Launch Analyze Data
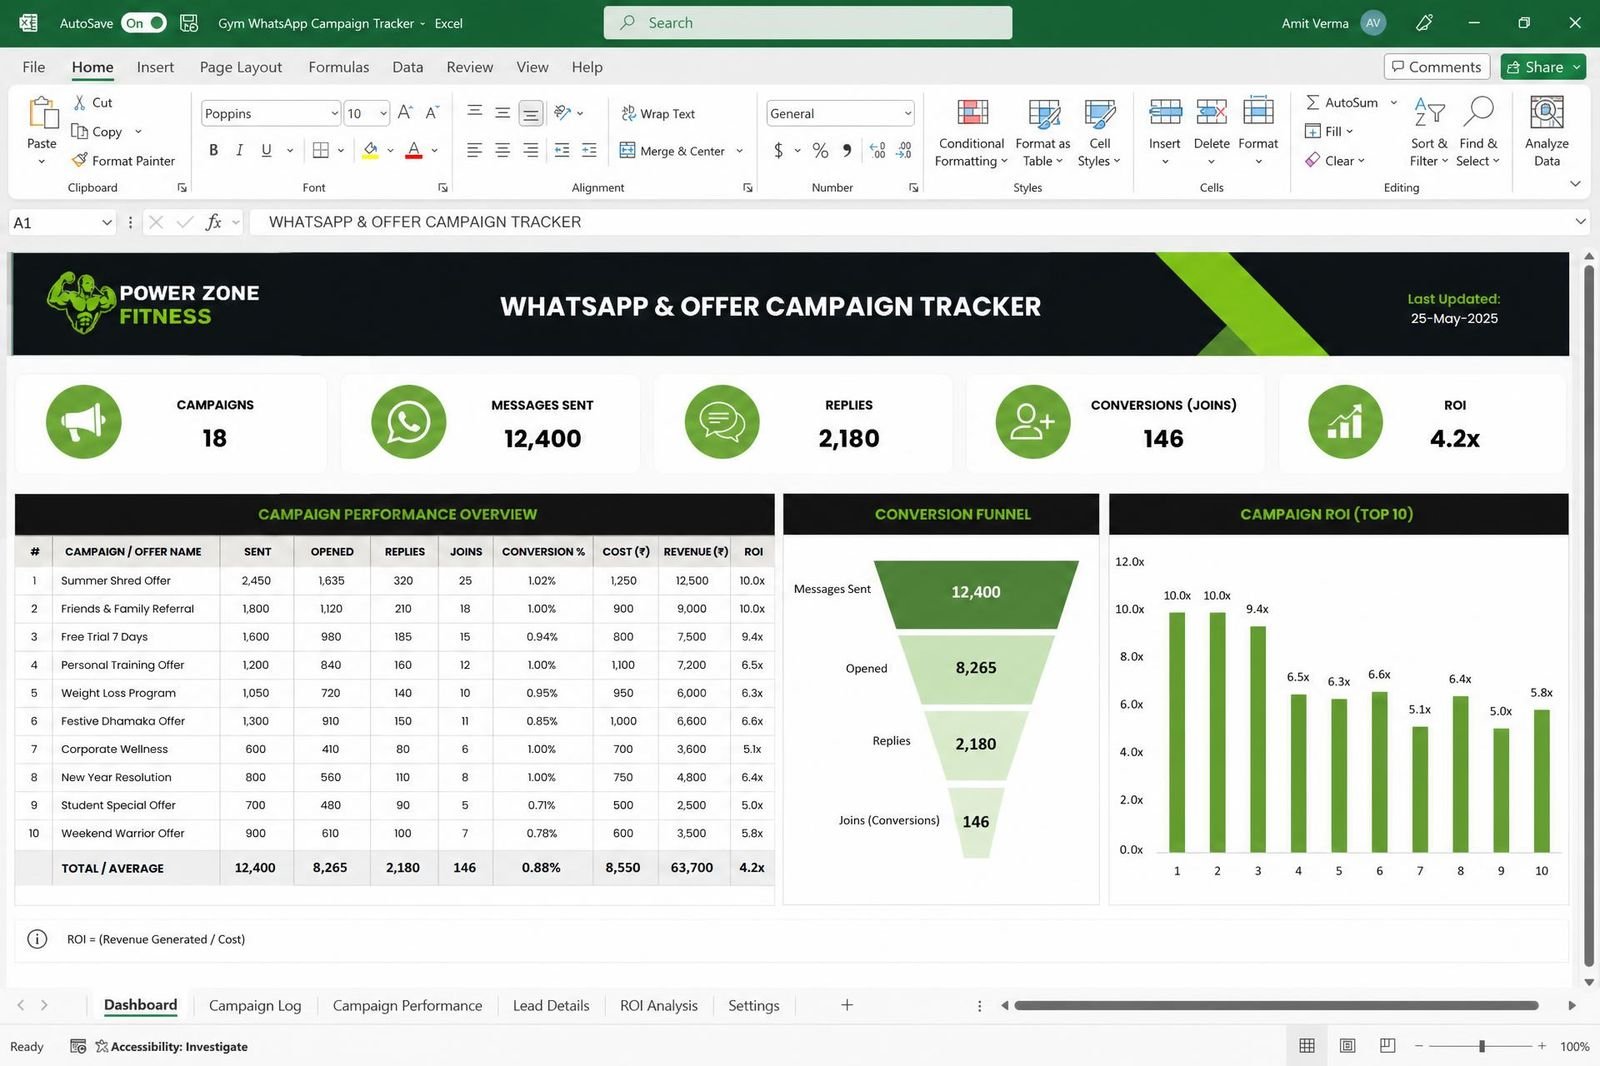Viewport: 1600px width, 1066px height. point(1546,133)
